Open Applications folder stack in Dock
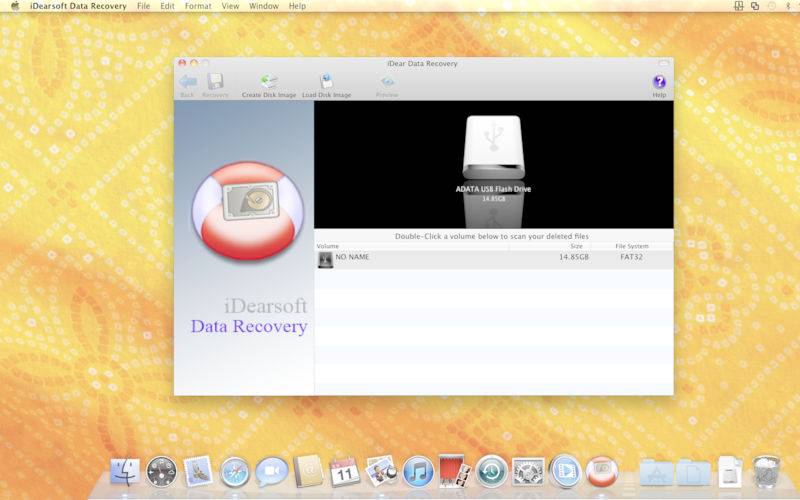 (657, 472)
